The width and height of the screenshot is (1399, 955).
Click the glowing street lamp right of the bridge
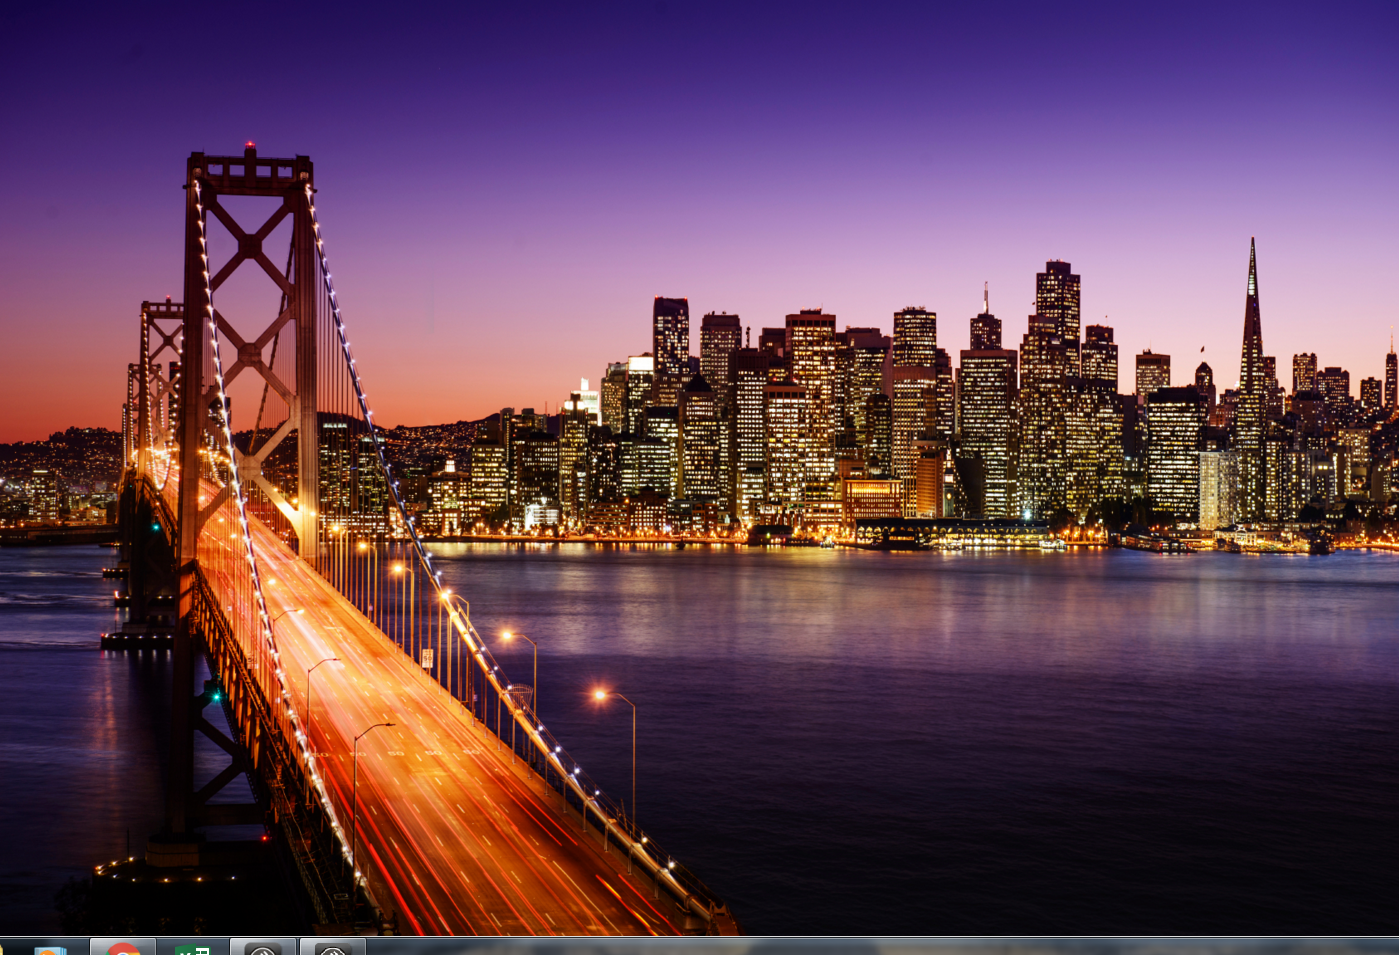coord(600,694)
